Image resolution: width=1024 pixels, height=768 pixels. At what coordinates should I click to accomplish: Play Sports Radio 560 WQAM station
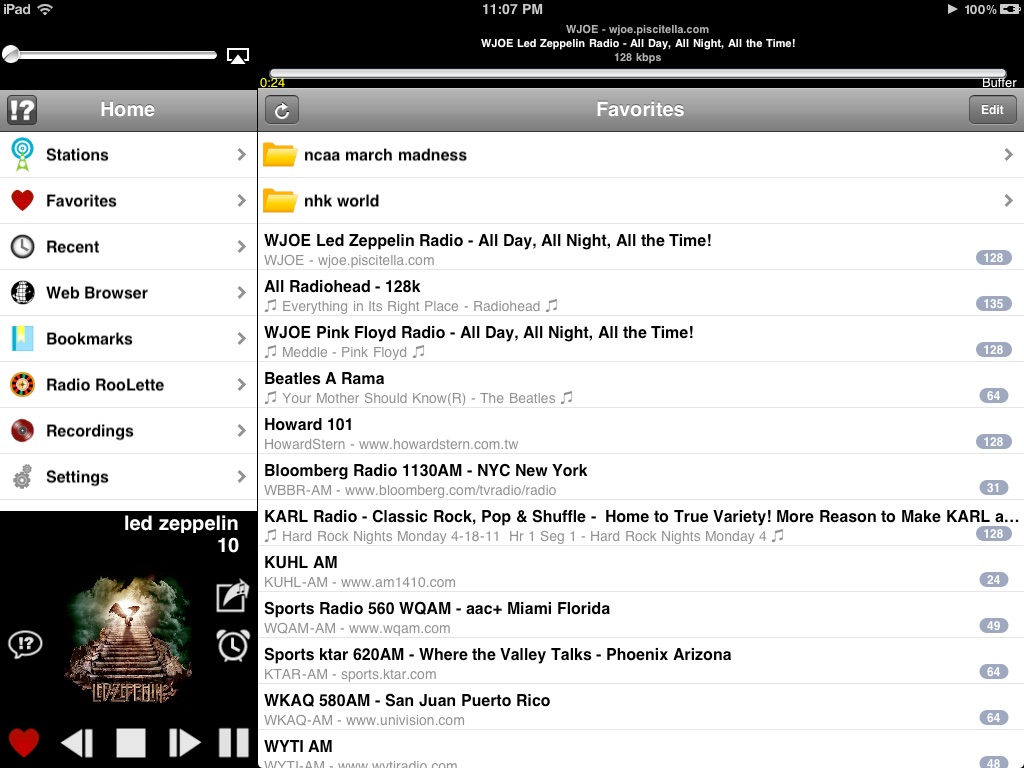(x=641, y=615)
